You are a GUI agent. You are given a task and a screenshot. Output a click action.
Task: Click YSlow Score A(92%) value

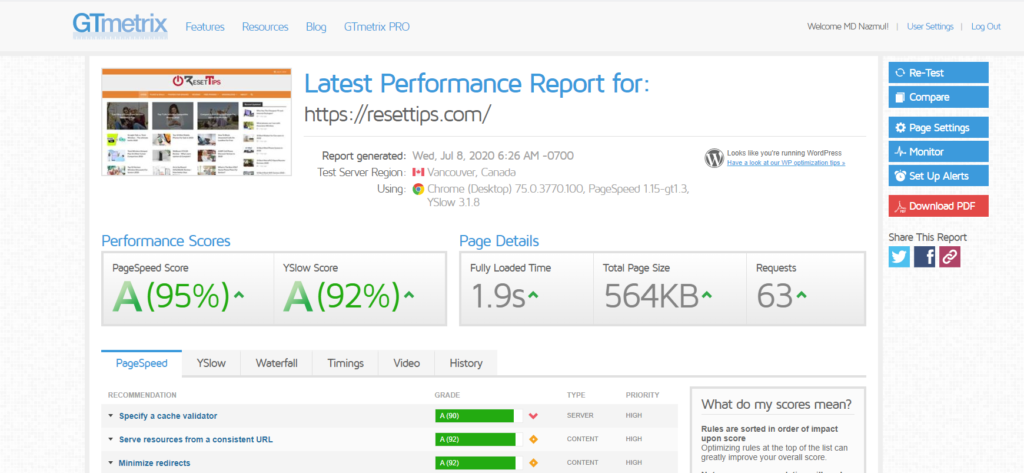[x=342, y=296]
